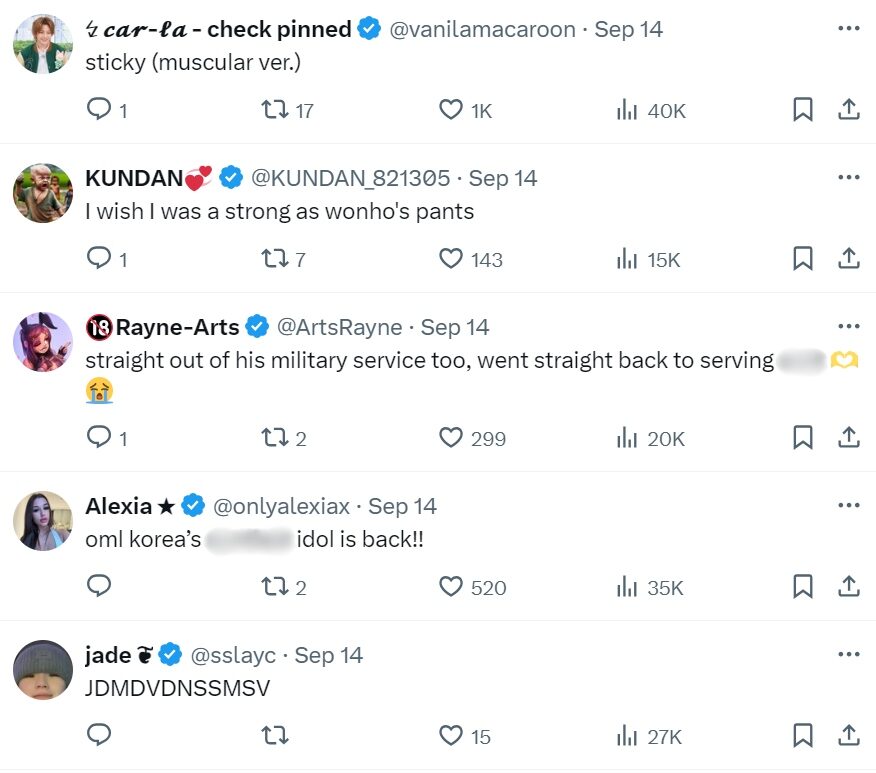Viewport: 876px width, 773px height.
Task: Click KUNDAN's profile avatar
Action: 43,193
